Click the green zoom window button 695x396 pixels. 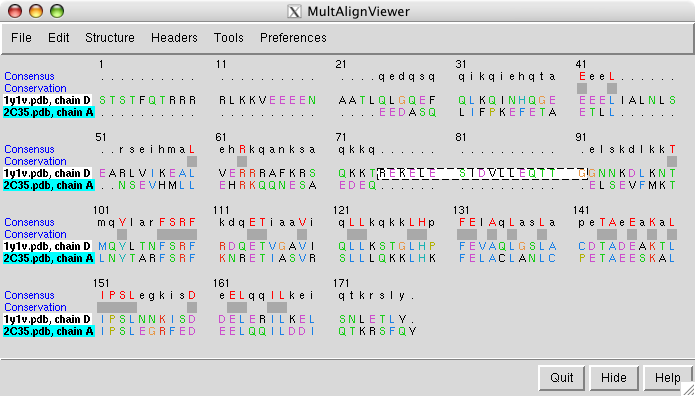(x=57, y=11)
